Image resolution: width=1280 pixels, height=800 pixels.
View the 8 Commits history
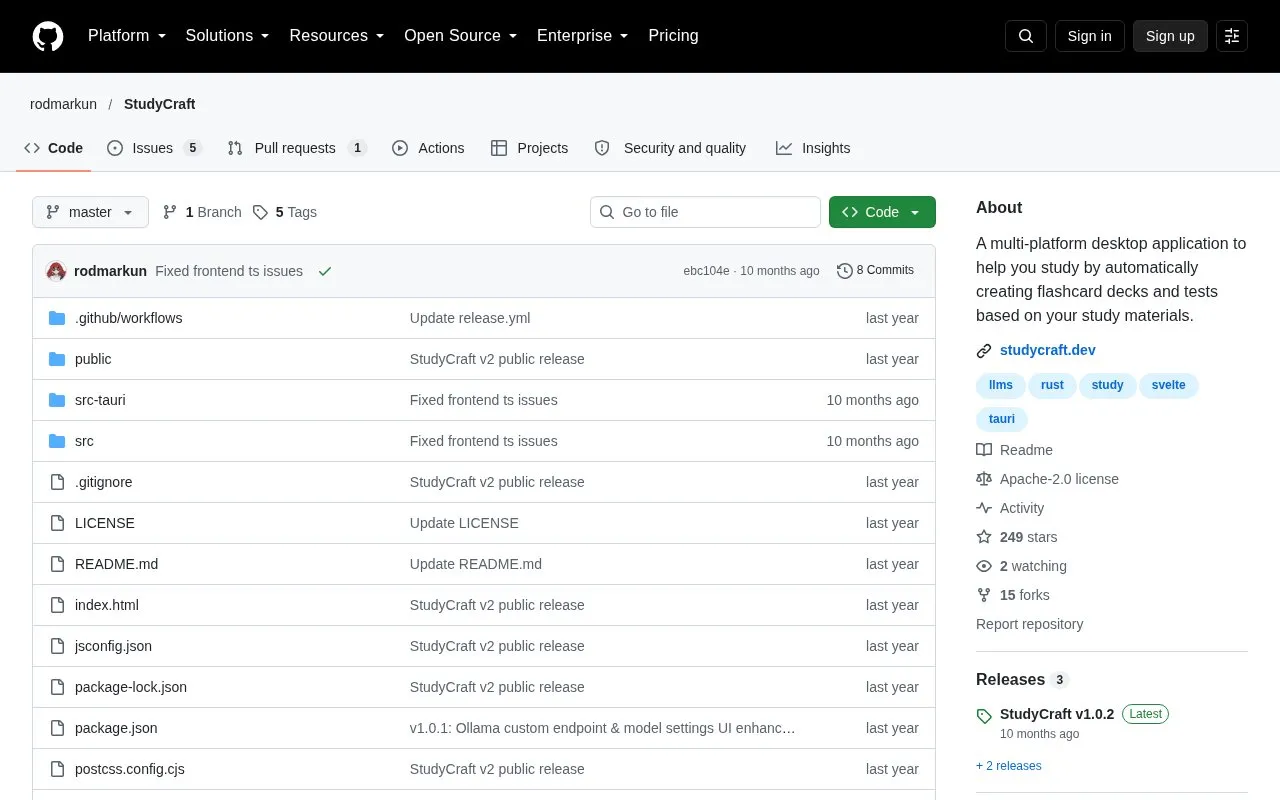point(875,270)
